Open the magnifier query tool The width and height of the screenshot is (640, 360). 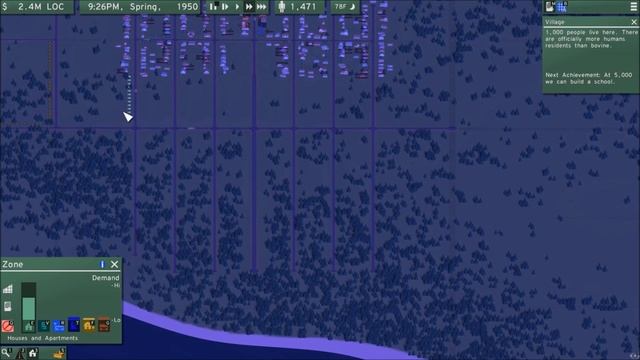pyautogui.click(x=5, y=353)
